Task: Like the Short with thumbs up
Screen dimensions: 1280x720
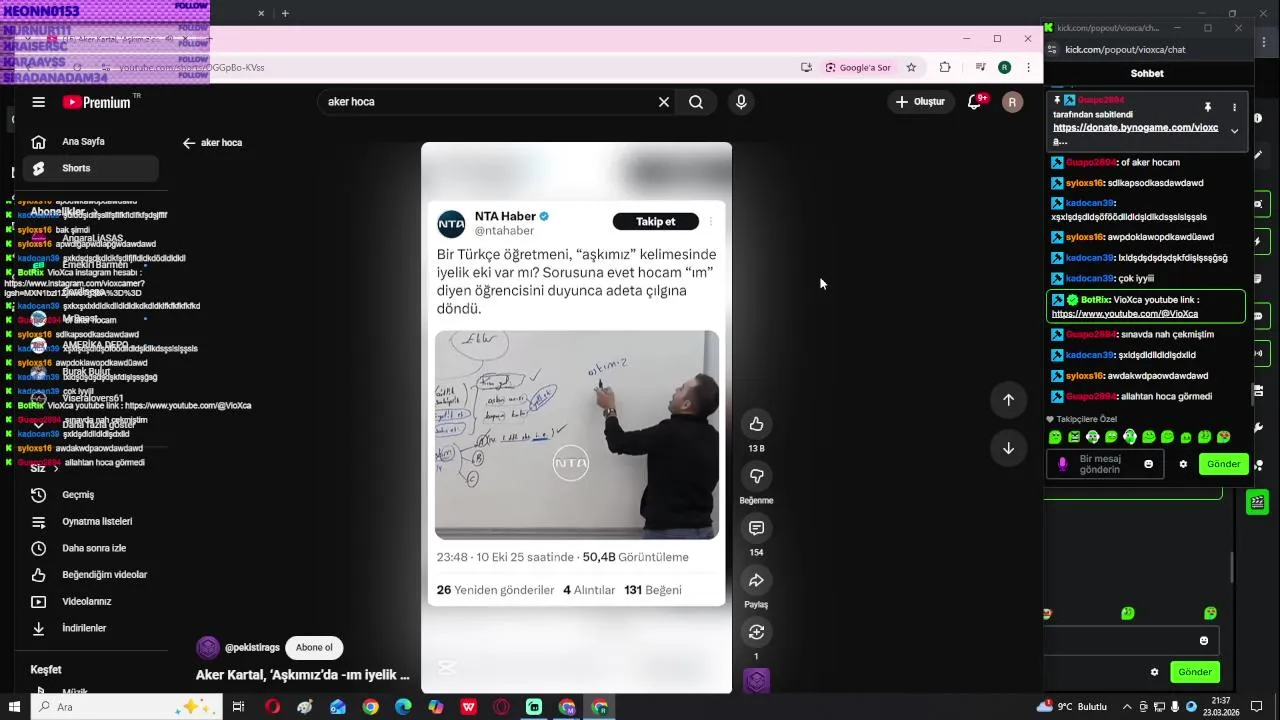Action: pyautogui.click(x=756, y=424)
